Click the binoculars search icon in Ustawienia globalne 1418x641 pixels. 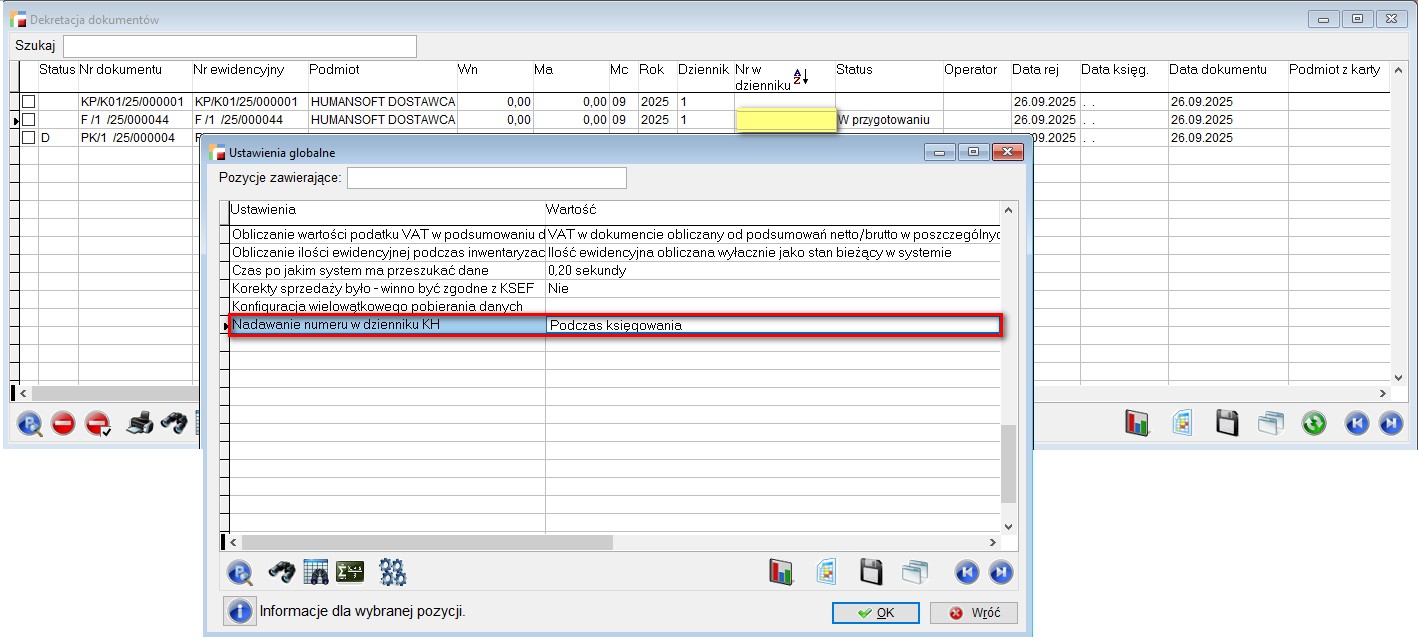point(283,572)
